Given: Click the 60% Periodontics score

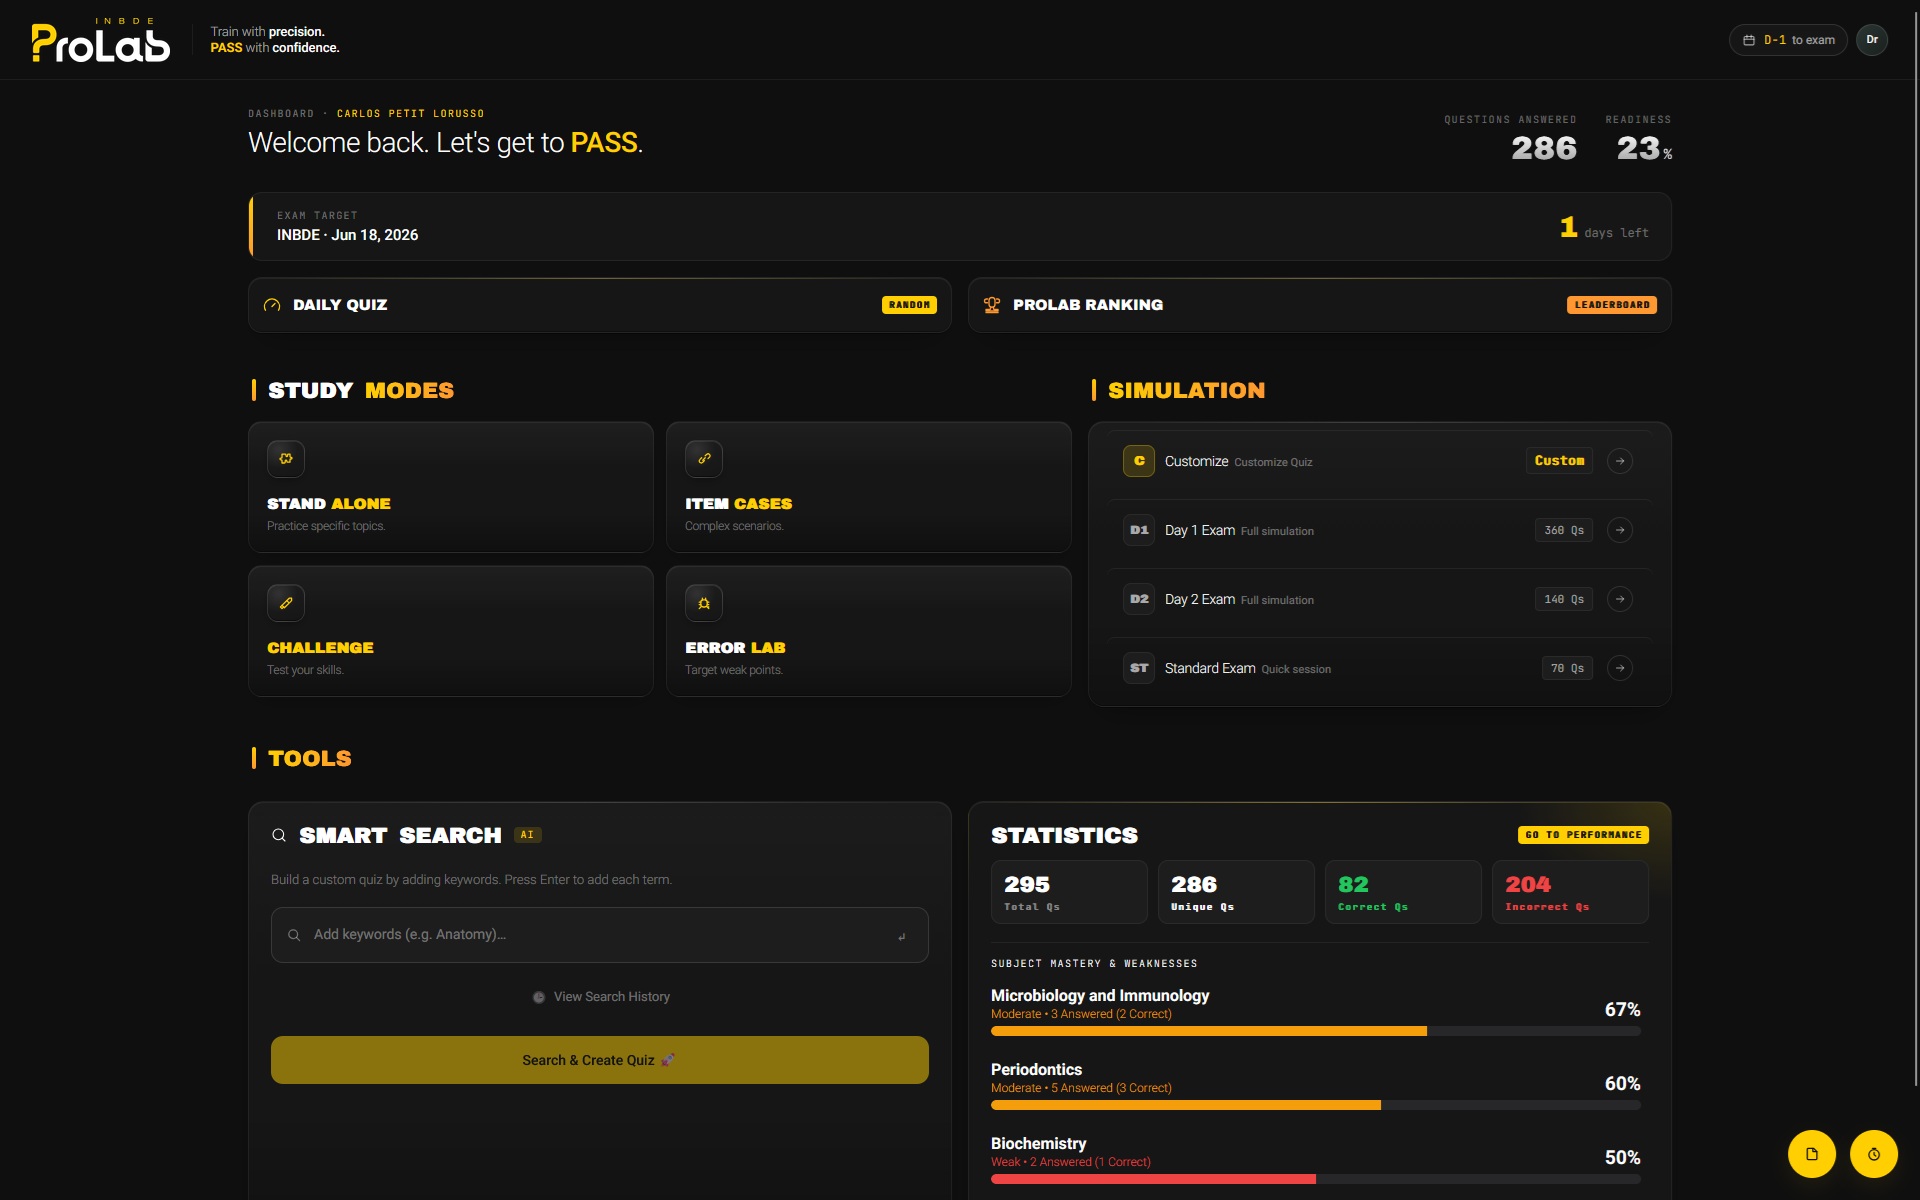Looking at the screenshot, I should 1622,1084.
